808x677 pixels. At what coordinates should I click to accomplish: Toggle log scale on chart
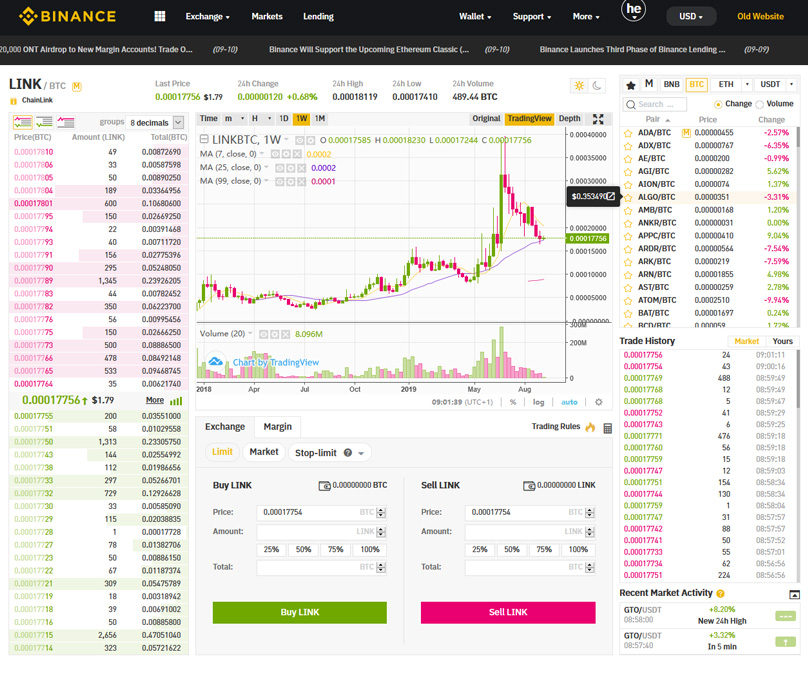538,402
